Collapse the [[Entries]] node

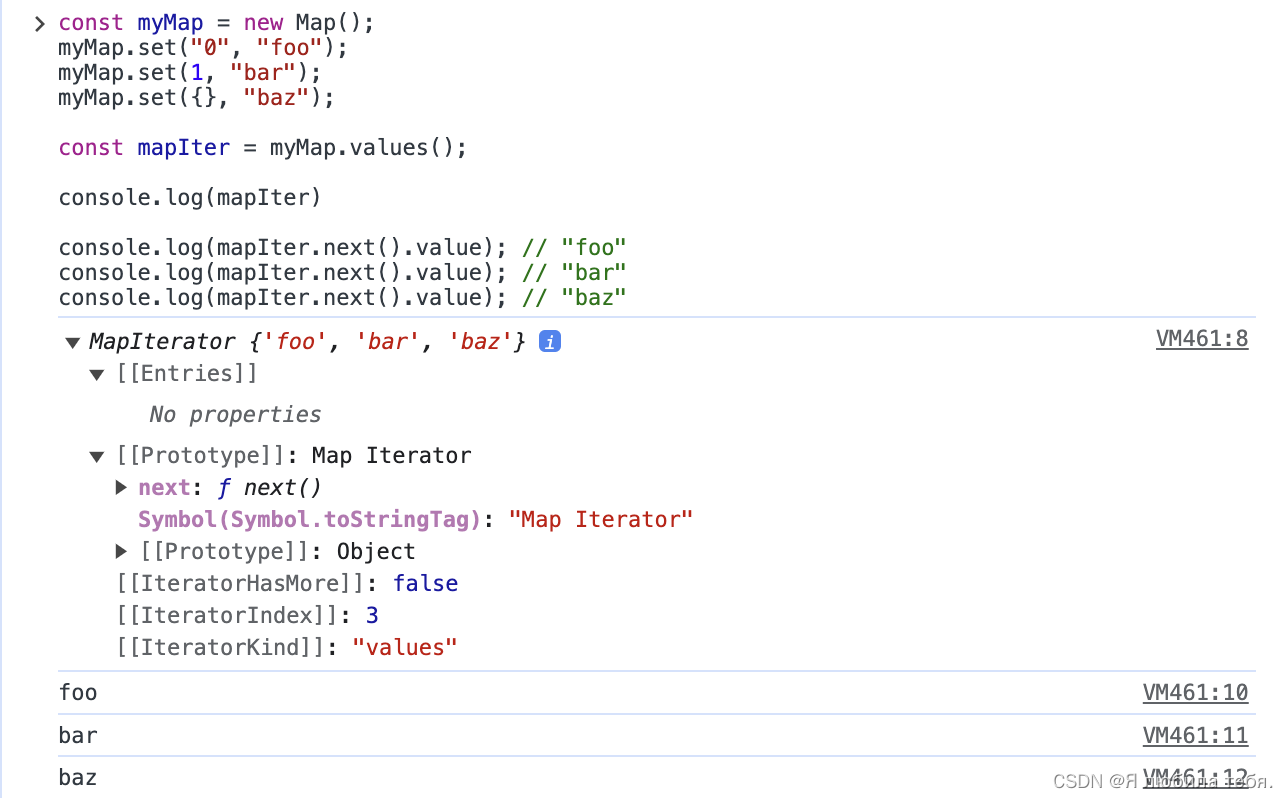coord(97,375)
